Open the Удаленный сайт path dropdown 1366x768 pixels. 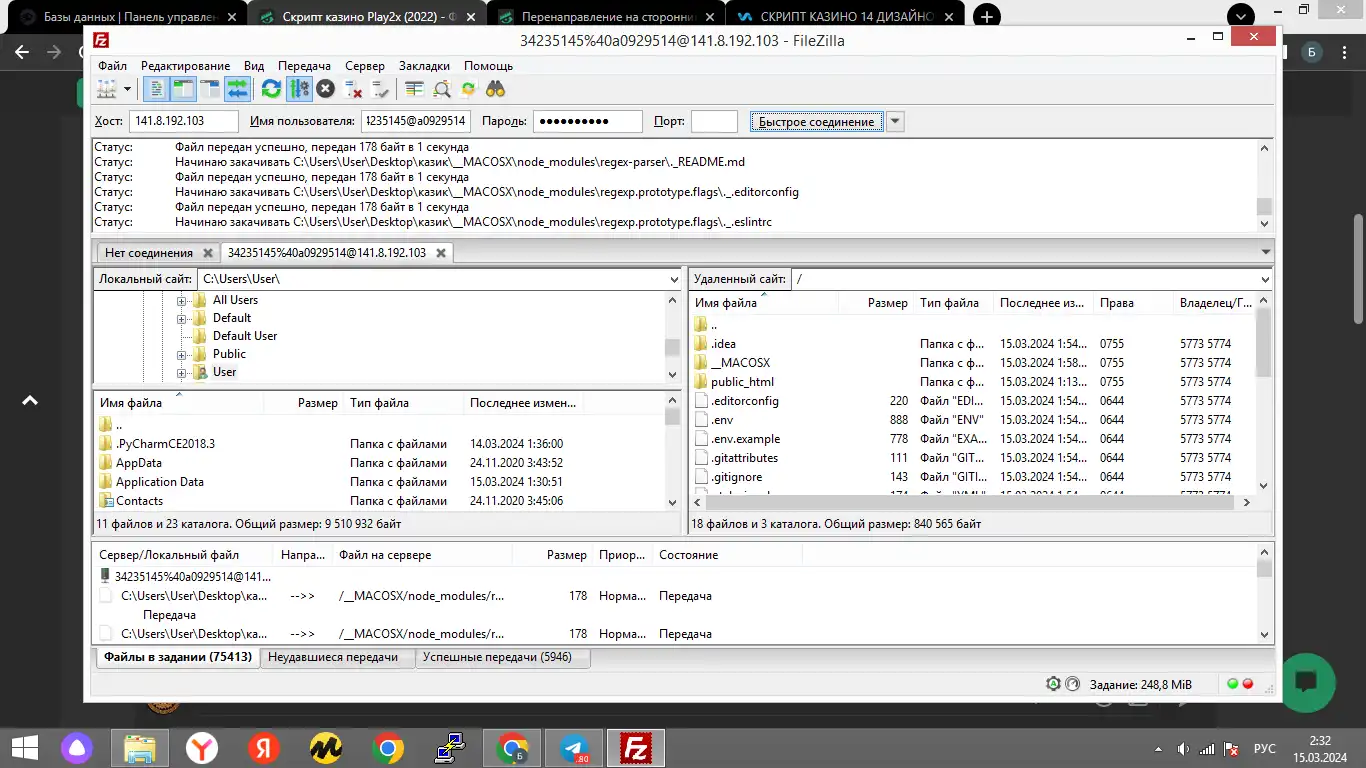tap(1265, 279)
